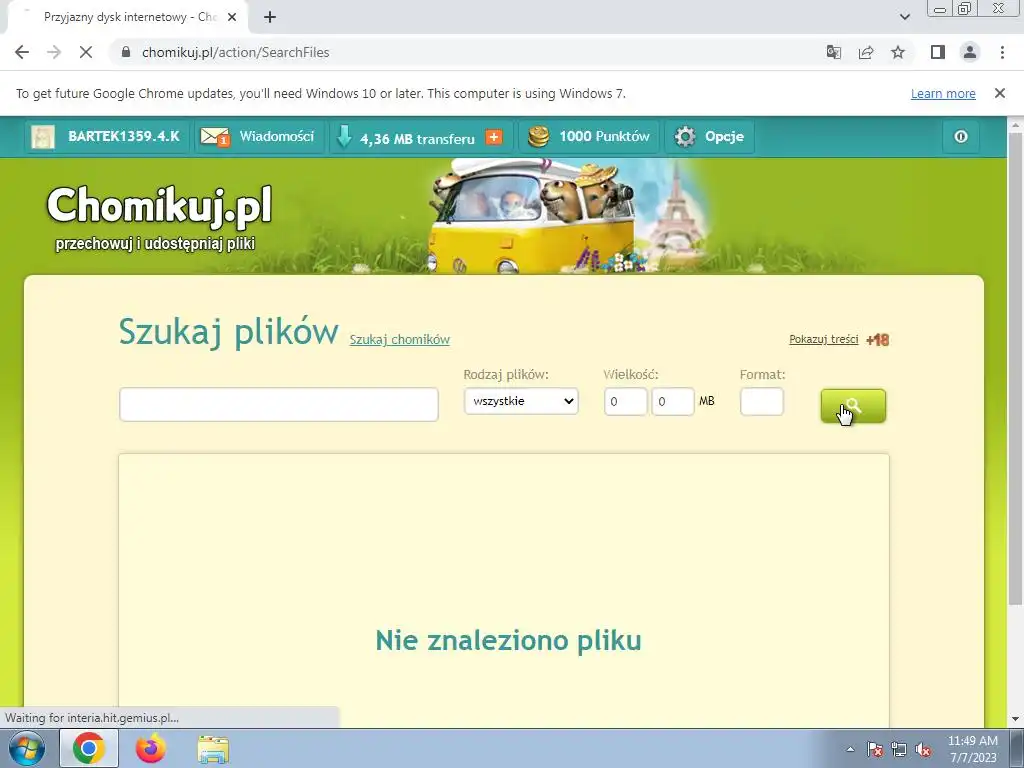The width and height of the screenshot is (1024, 768).
Task: Toggle the browser side panel icon
Action: click(x=938, y=52)
